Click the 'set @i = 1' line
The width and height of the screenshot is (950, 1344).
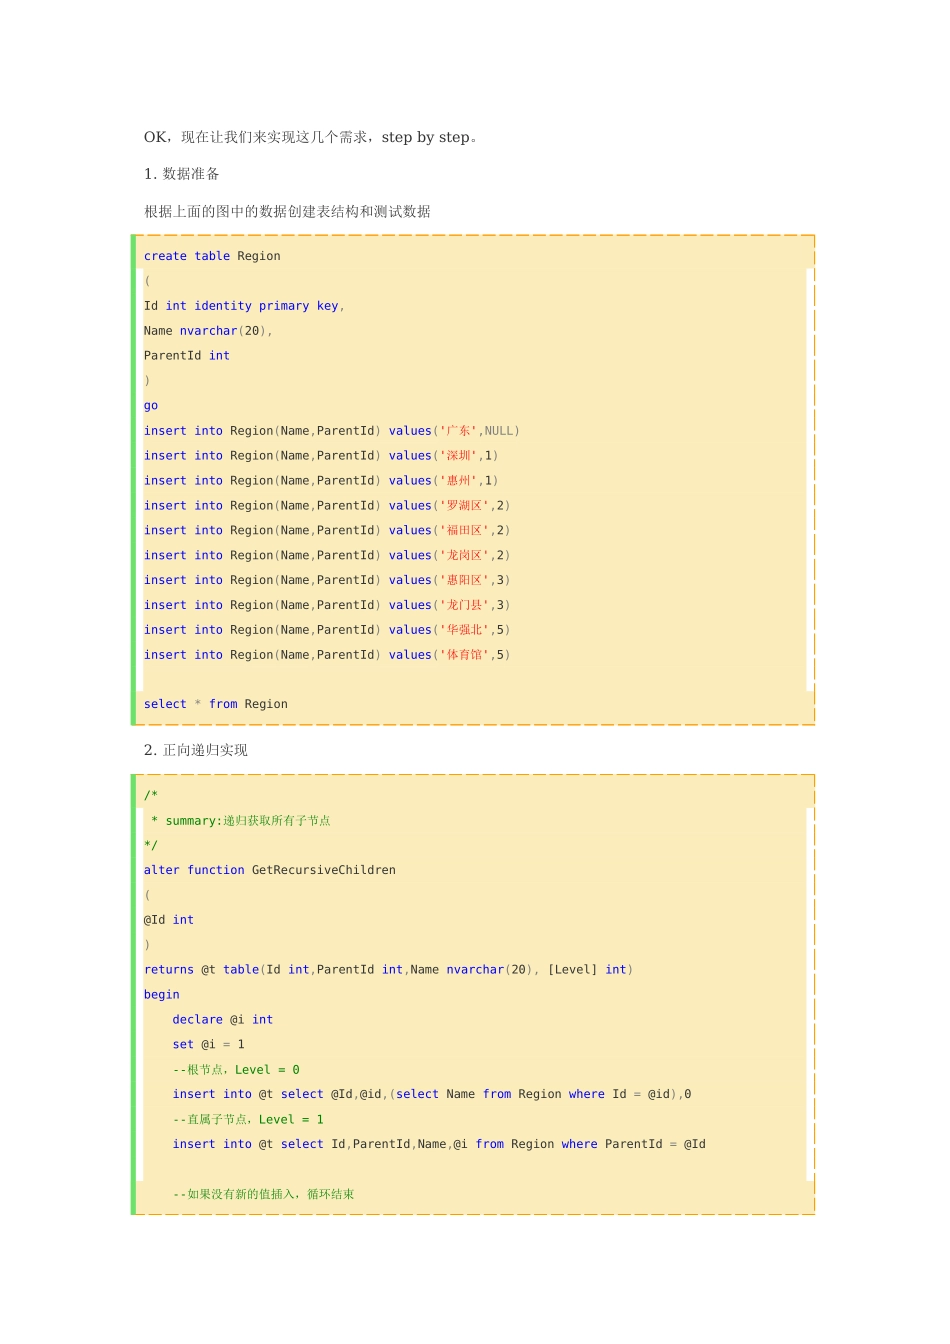pos(209,1045)
